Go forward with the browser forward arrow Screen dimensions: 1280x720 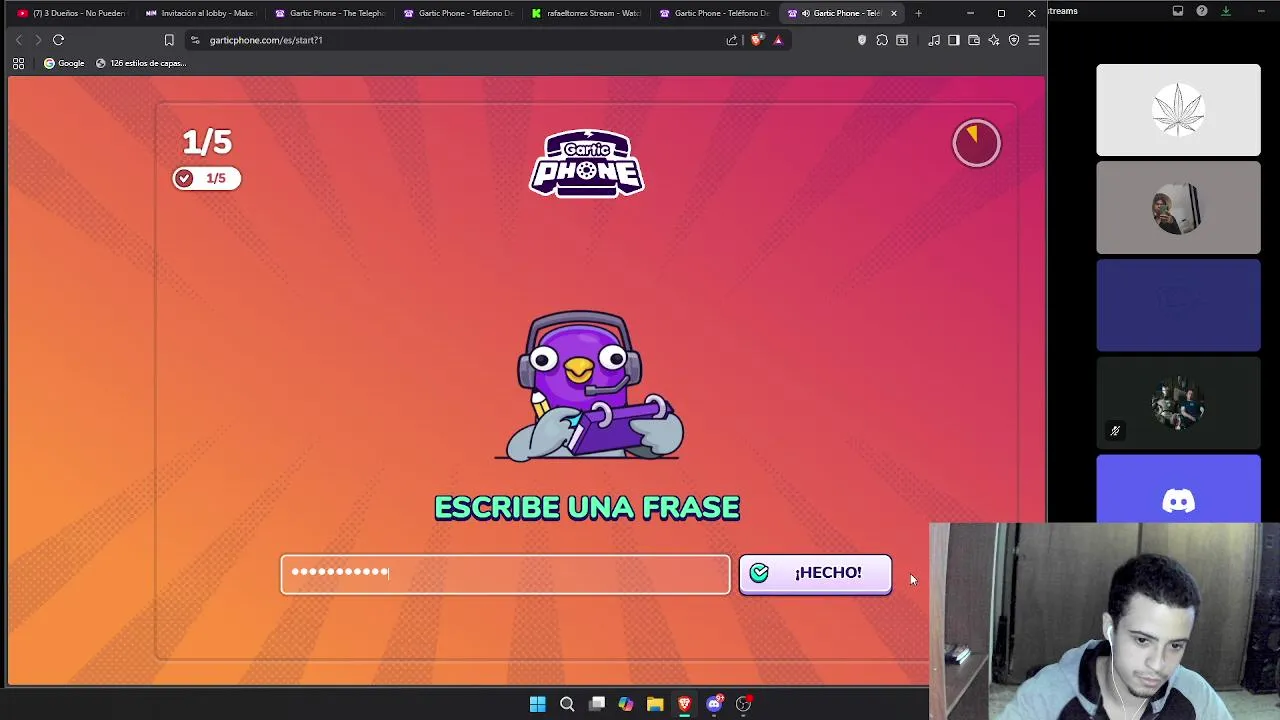coord(38,40)
